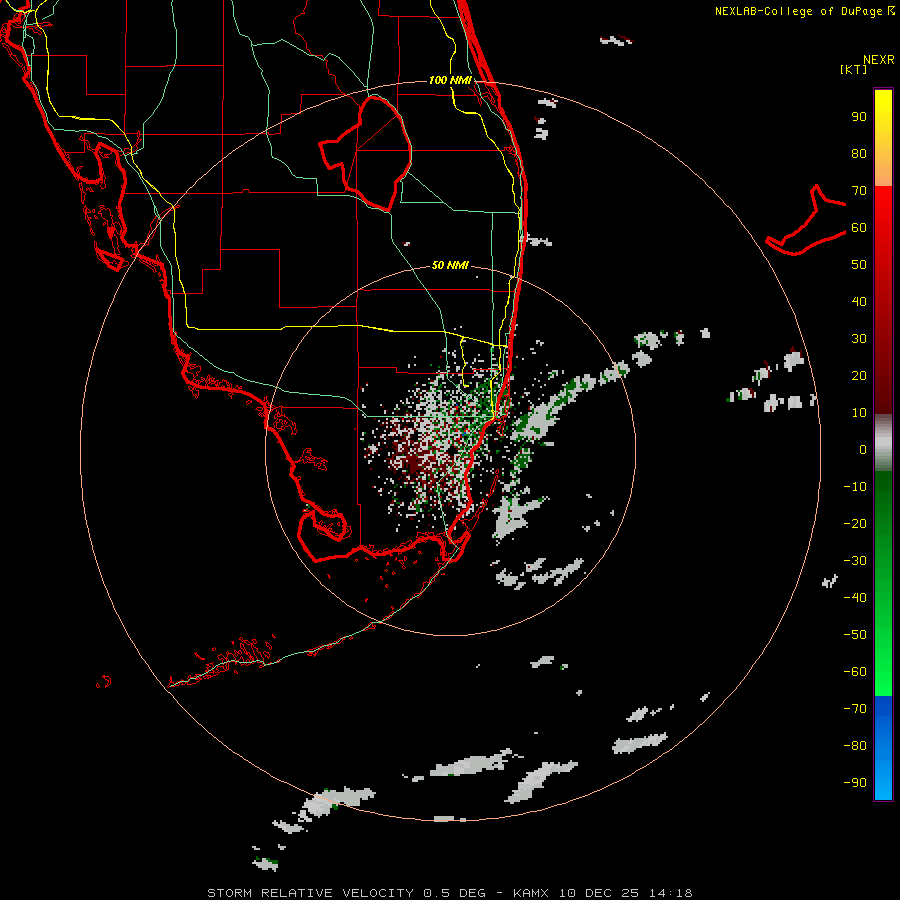This screenshot has width=900, height=900.
Task: Click the 50 value on velocity scale
Action: pyautogui.click(x=859, y=265)
